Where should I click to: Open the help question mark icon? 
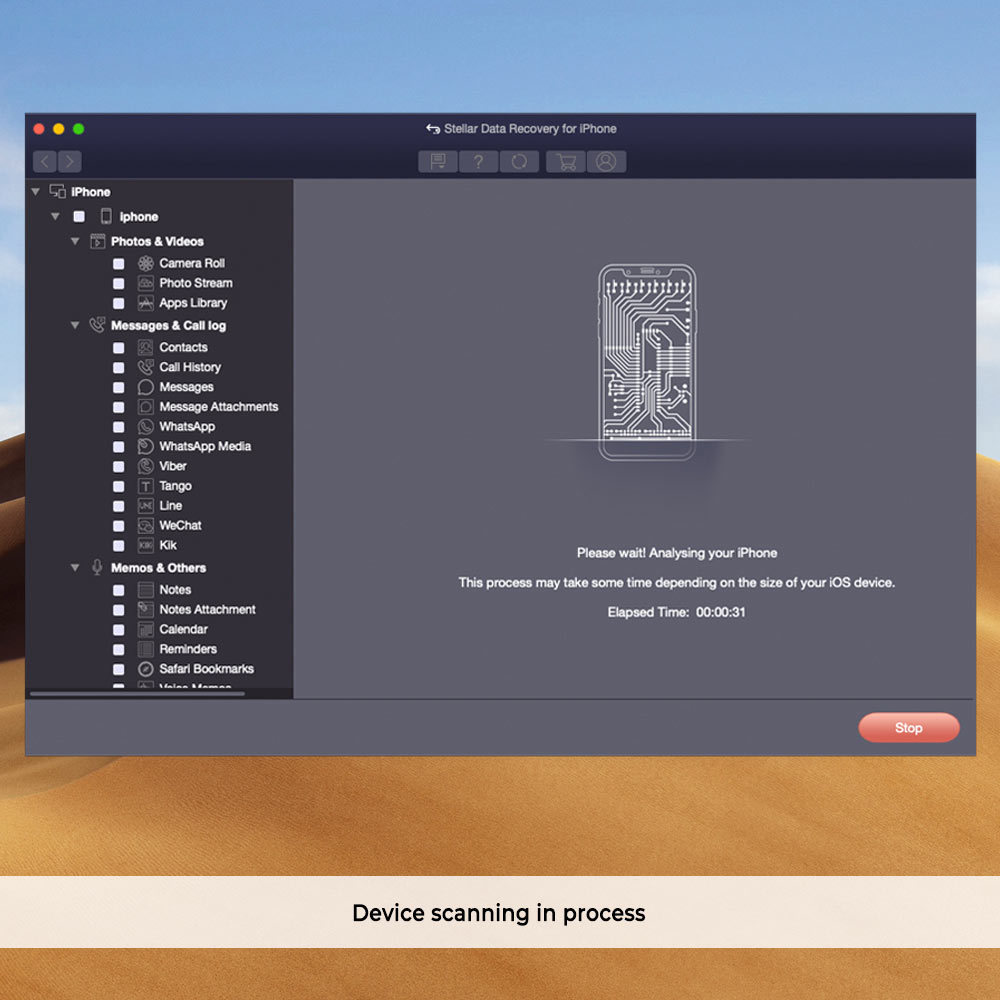(478, 161)
